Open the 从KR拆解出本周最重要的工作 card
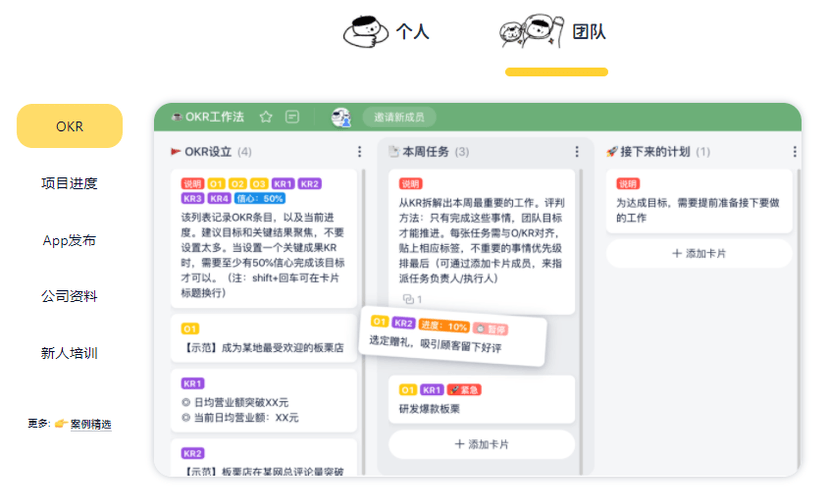Viewport: 828px width, 503px height. tap(481, 241)
